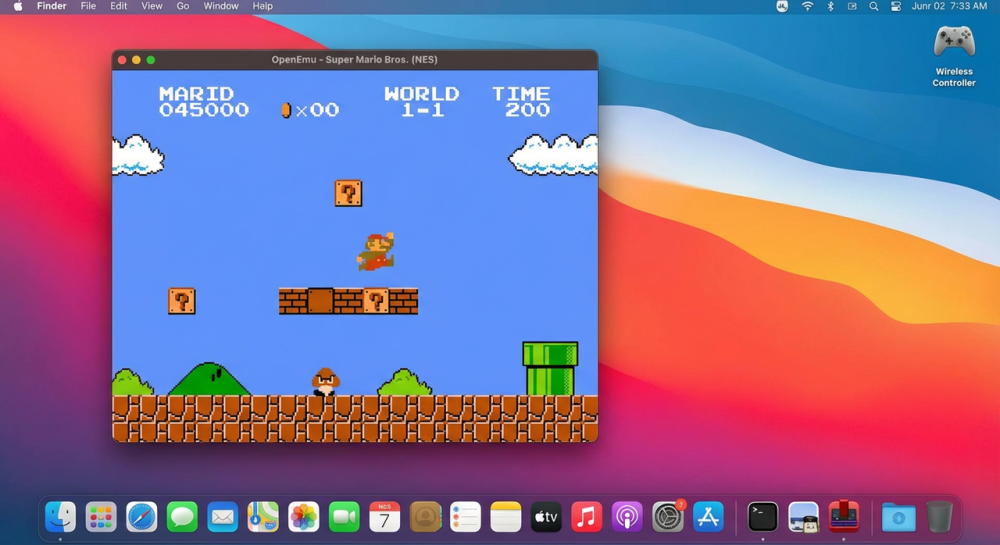
Task: Click the date and time in menu bar
Action: click(x=949, y=6)
